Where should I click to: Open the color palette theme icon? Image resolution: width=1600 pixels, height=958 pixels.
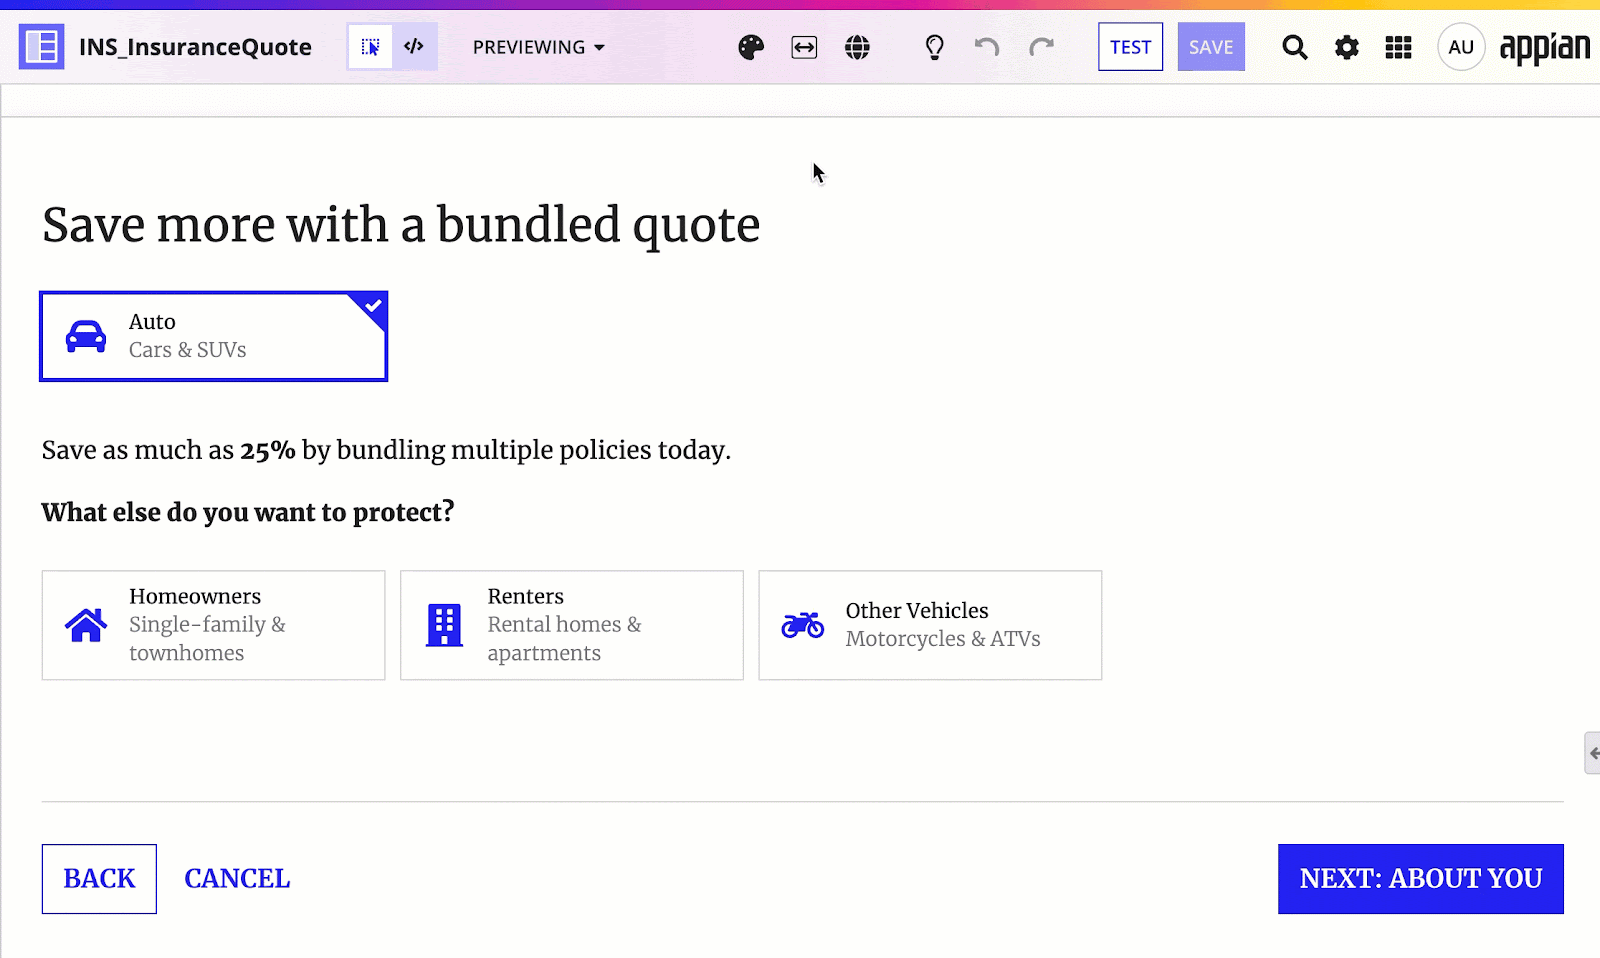[751, 47]
